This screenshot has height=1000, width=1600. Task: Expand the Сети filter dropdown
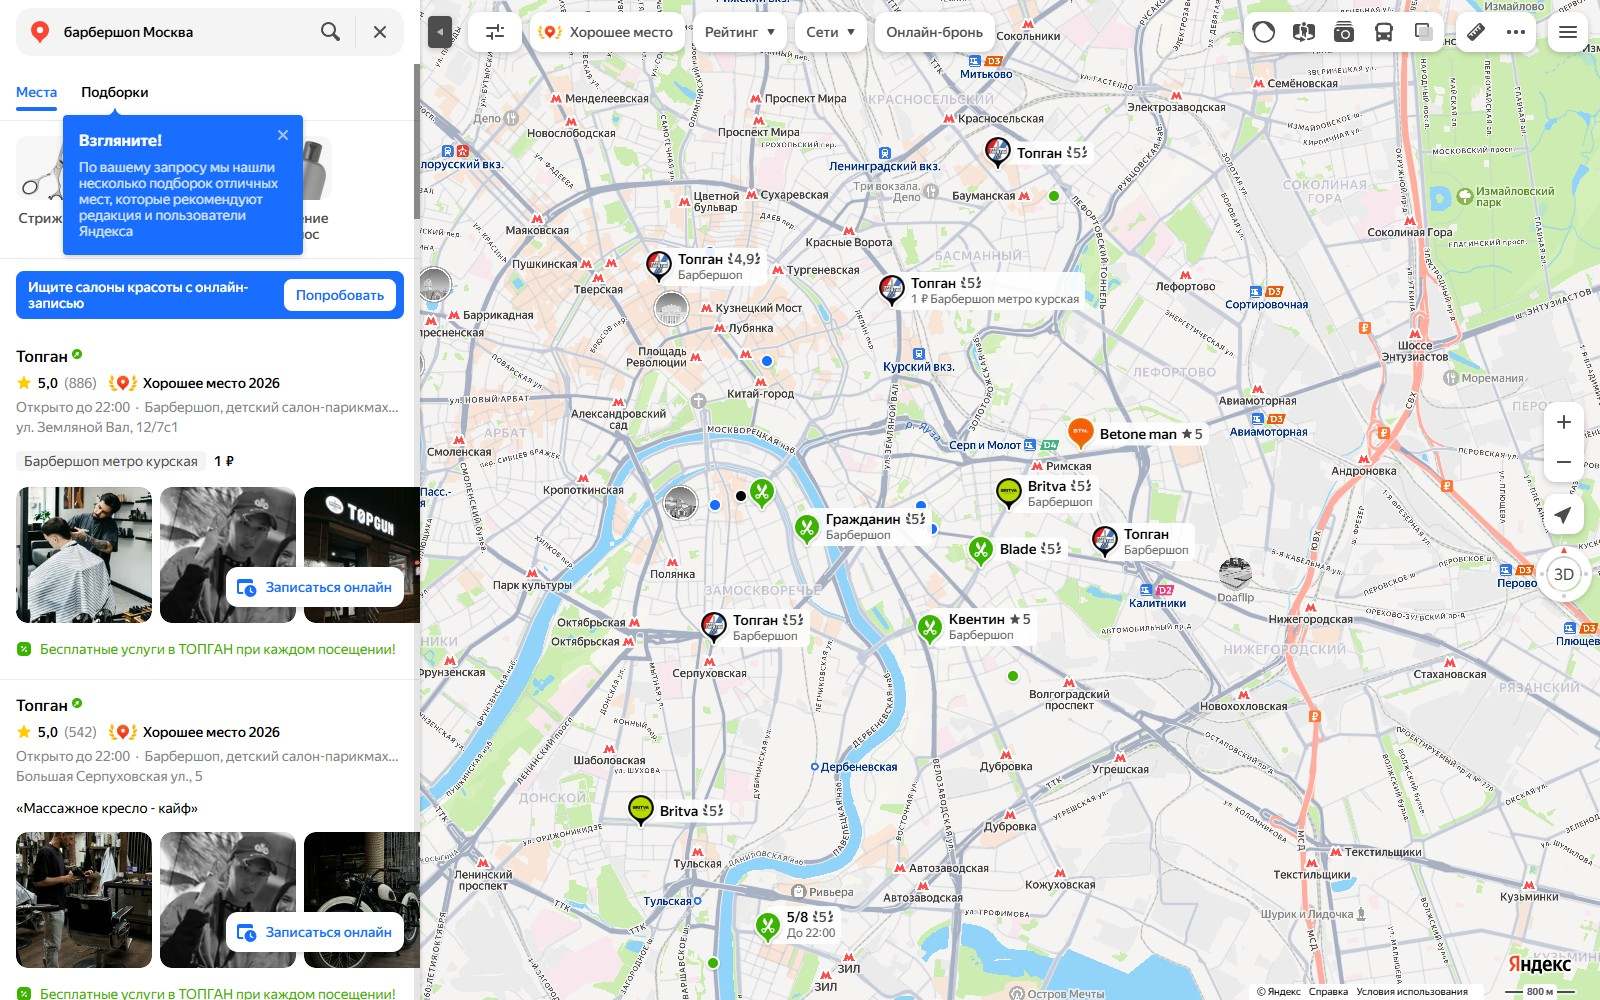tap(831, 32)
